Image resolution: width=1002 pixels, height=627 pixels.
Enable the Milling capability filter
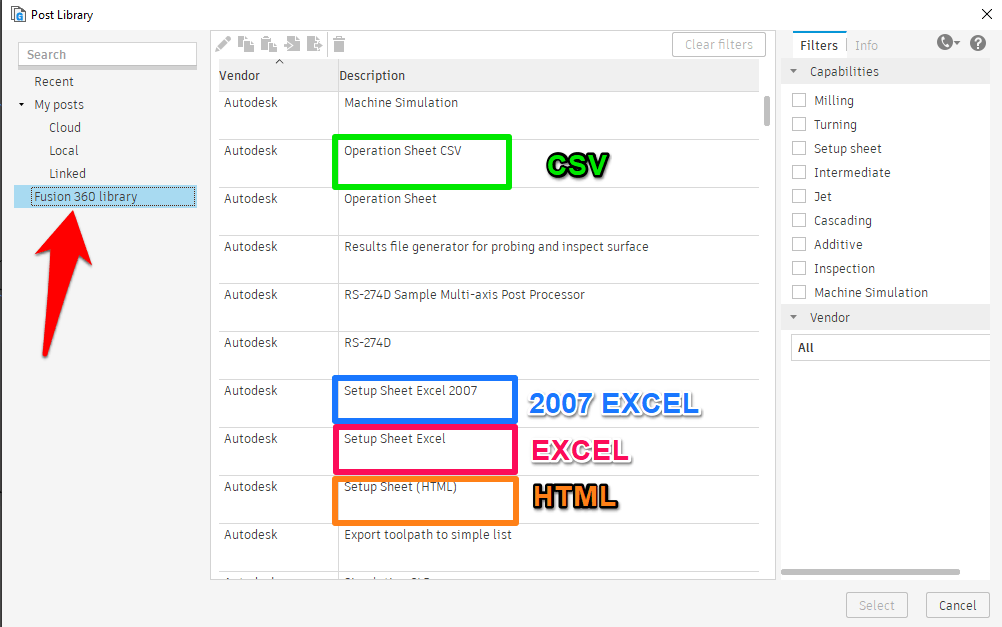tap(798, 100)
